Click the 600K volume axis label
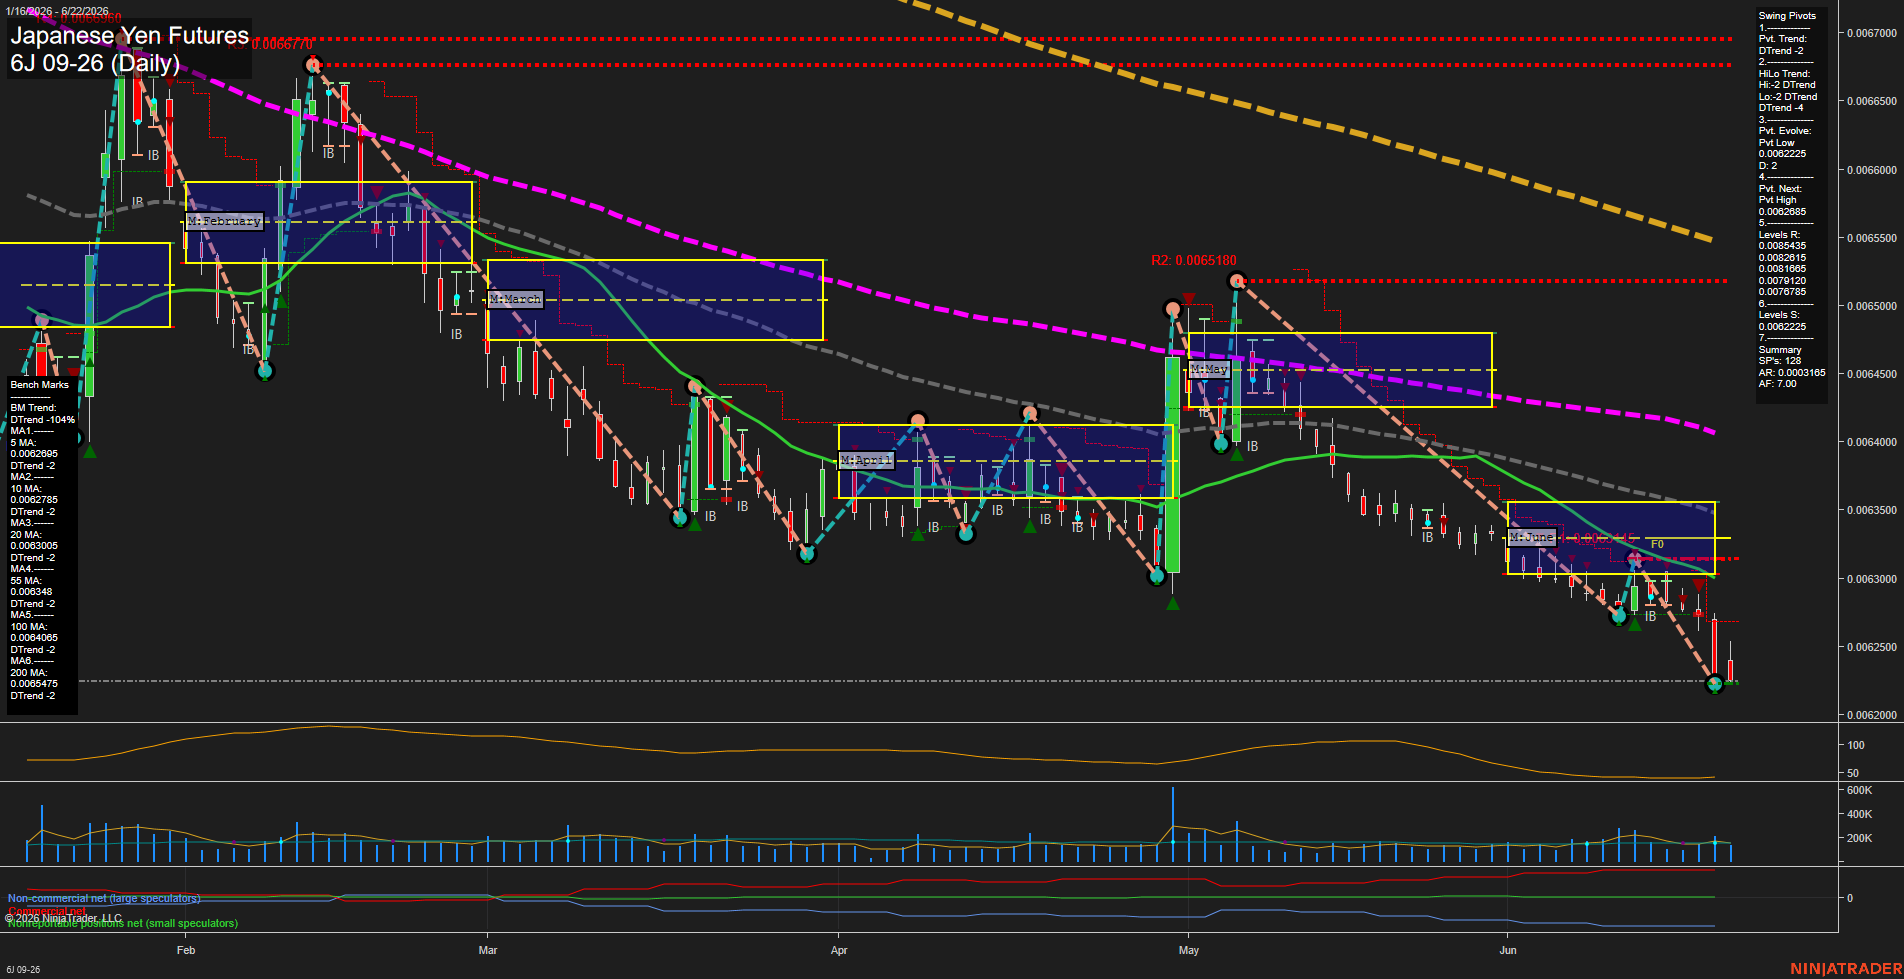1904x979 pixels. coord(1859,790)
